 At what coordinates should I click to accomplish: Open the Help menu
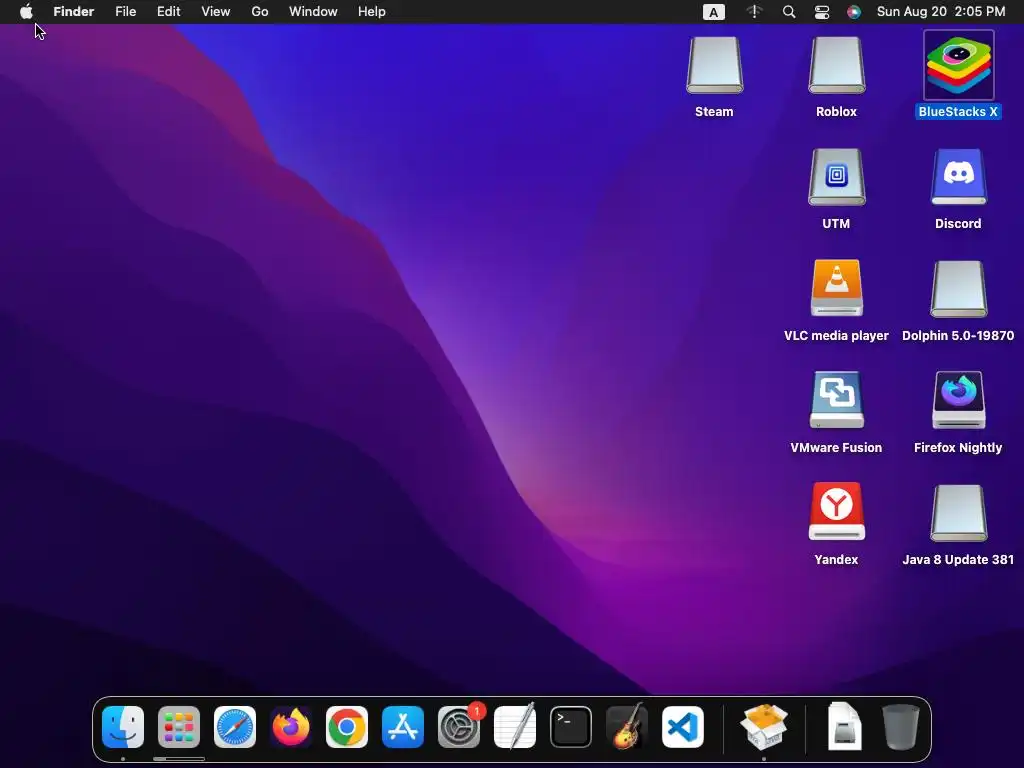point(372,12)
